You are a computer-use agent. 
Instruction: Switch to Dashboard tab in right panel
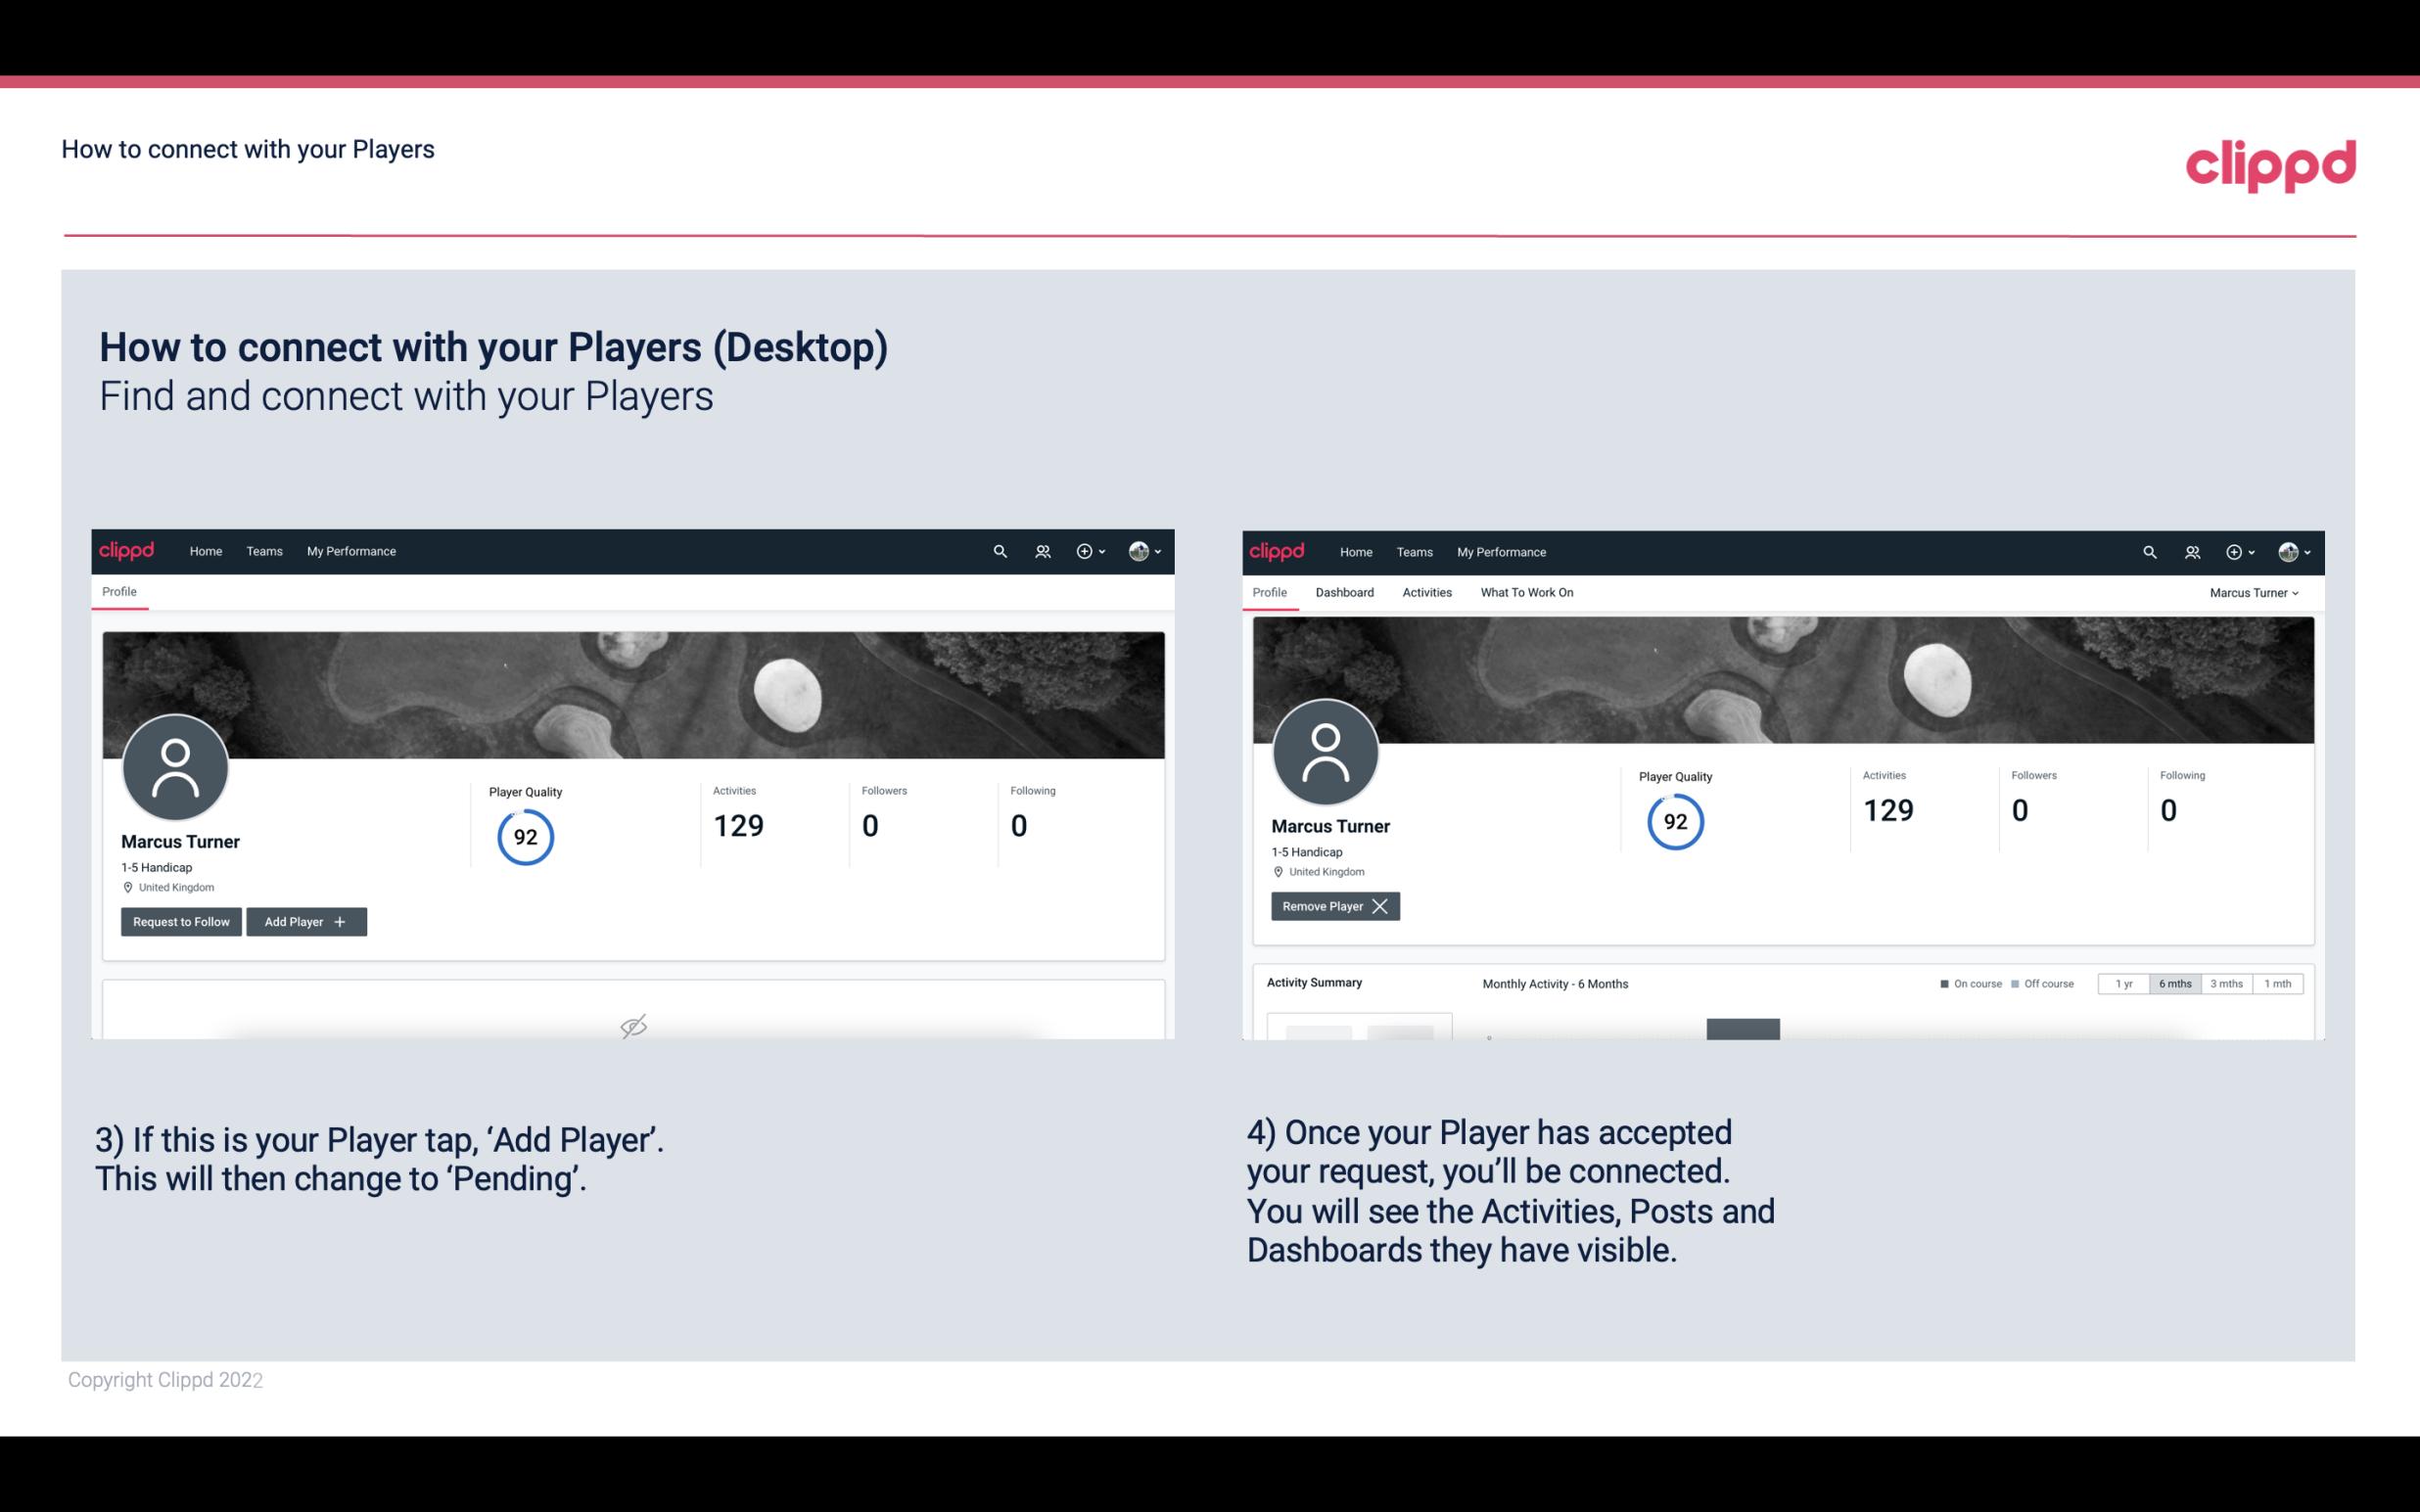[1341, 592]
